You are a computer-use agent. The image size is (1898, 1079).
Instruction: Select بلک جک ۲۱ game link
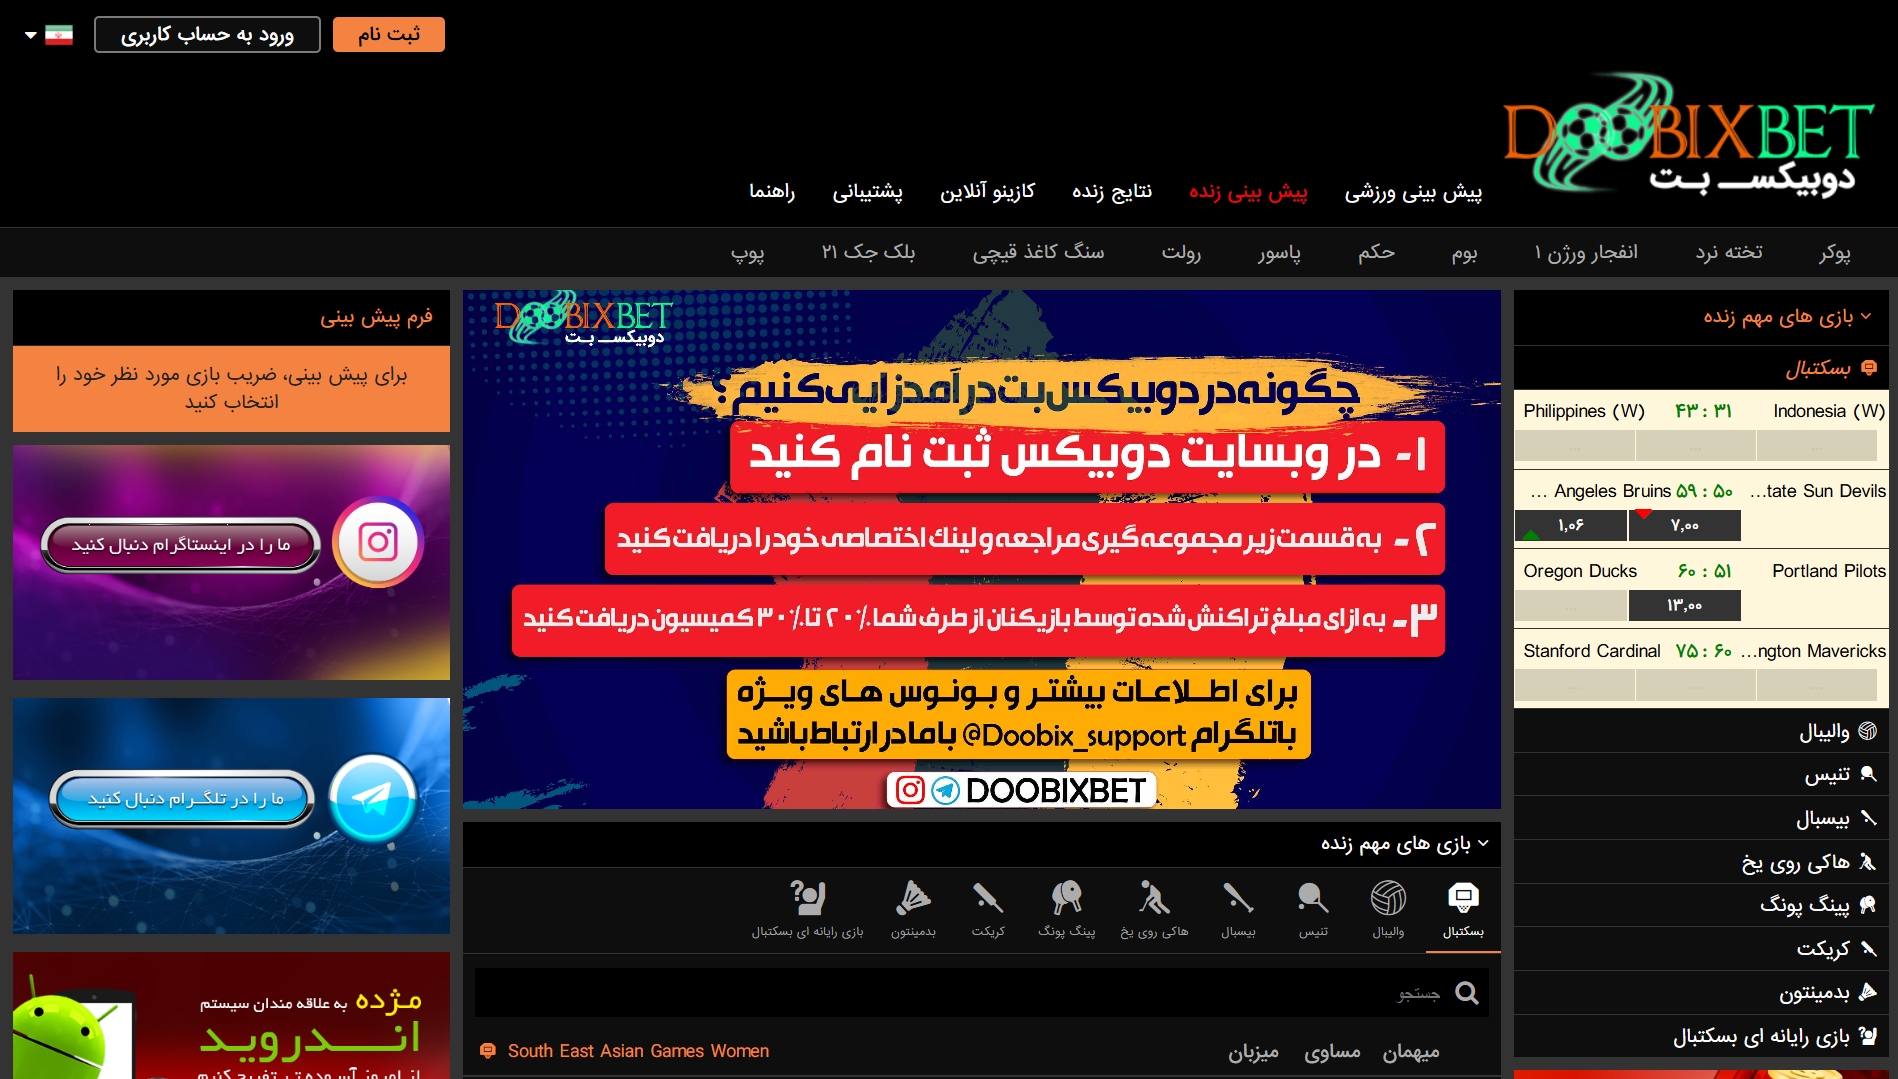(868, 252)
